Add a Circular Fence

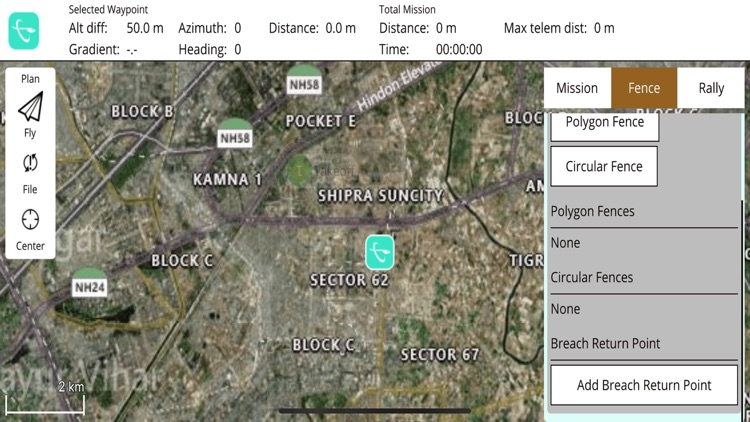point(604,166)
